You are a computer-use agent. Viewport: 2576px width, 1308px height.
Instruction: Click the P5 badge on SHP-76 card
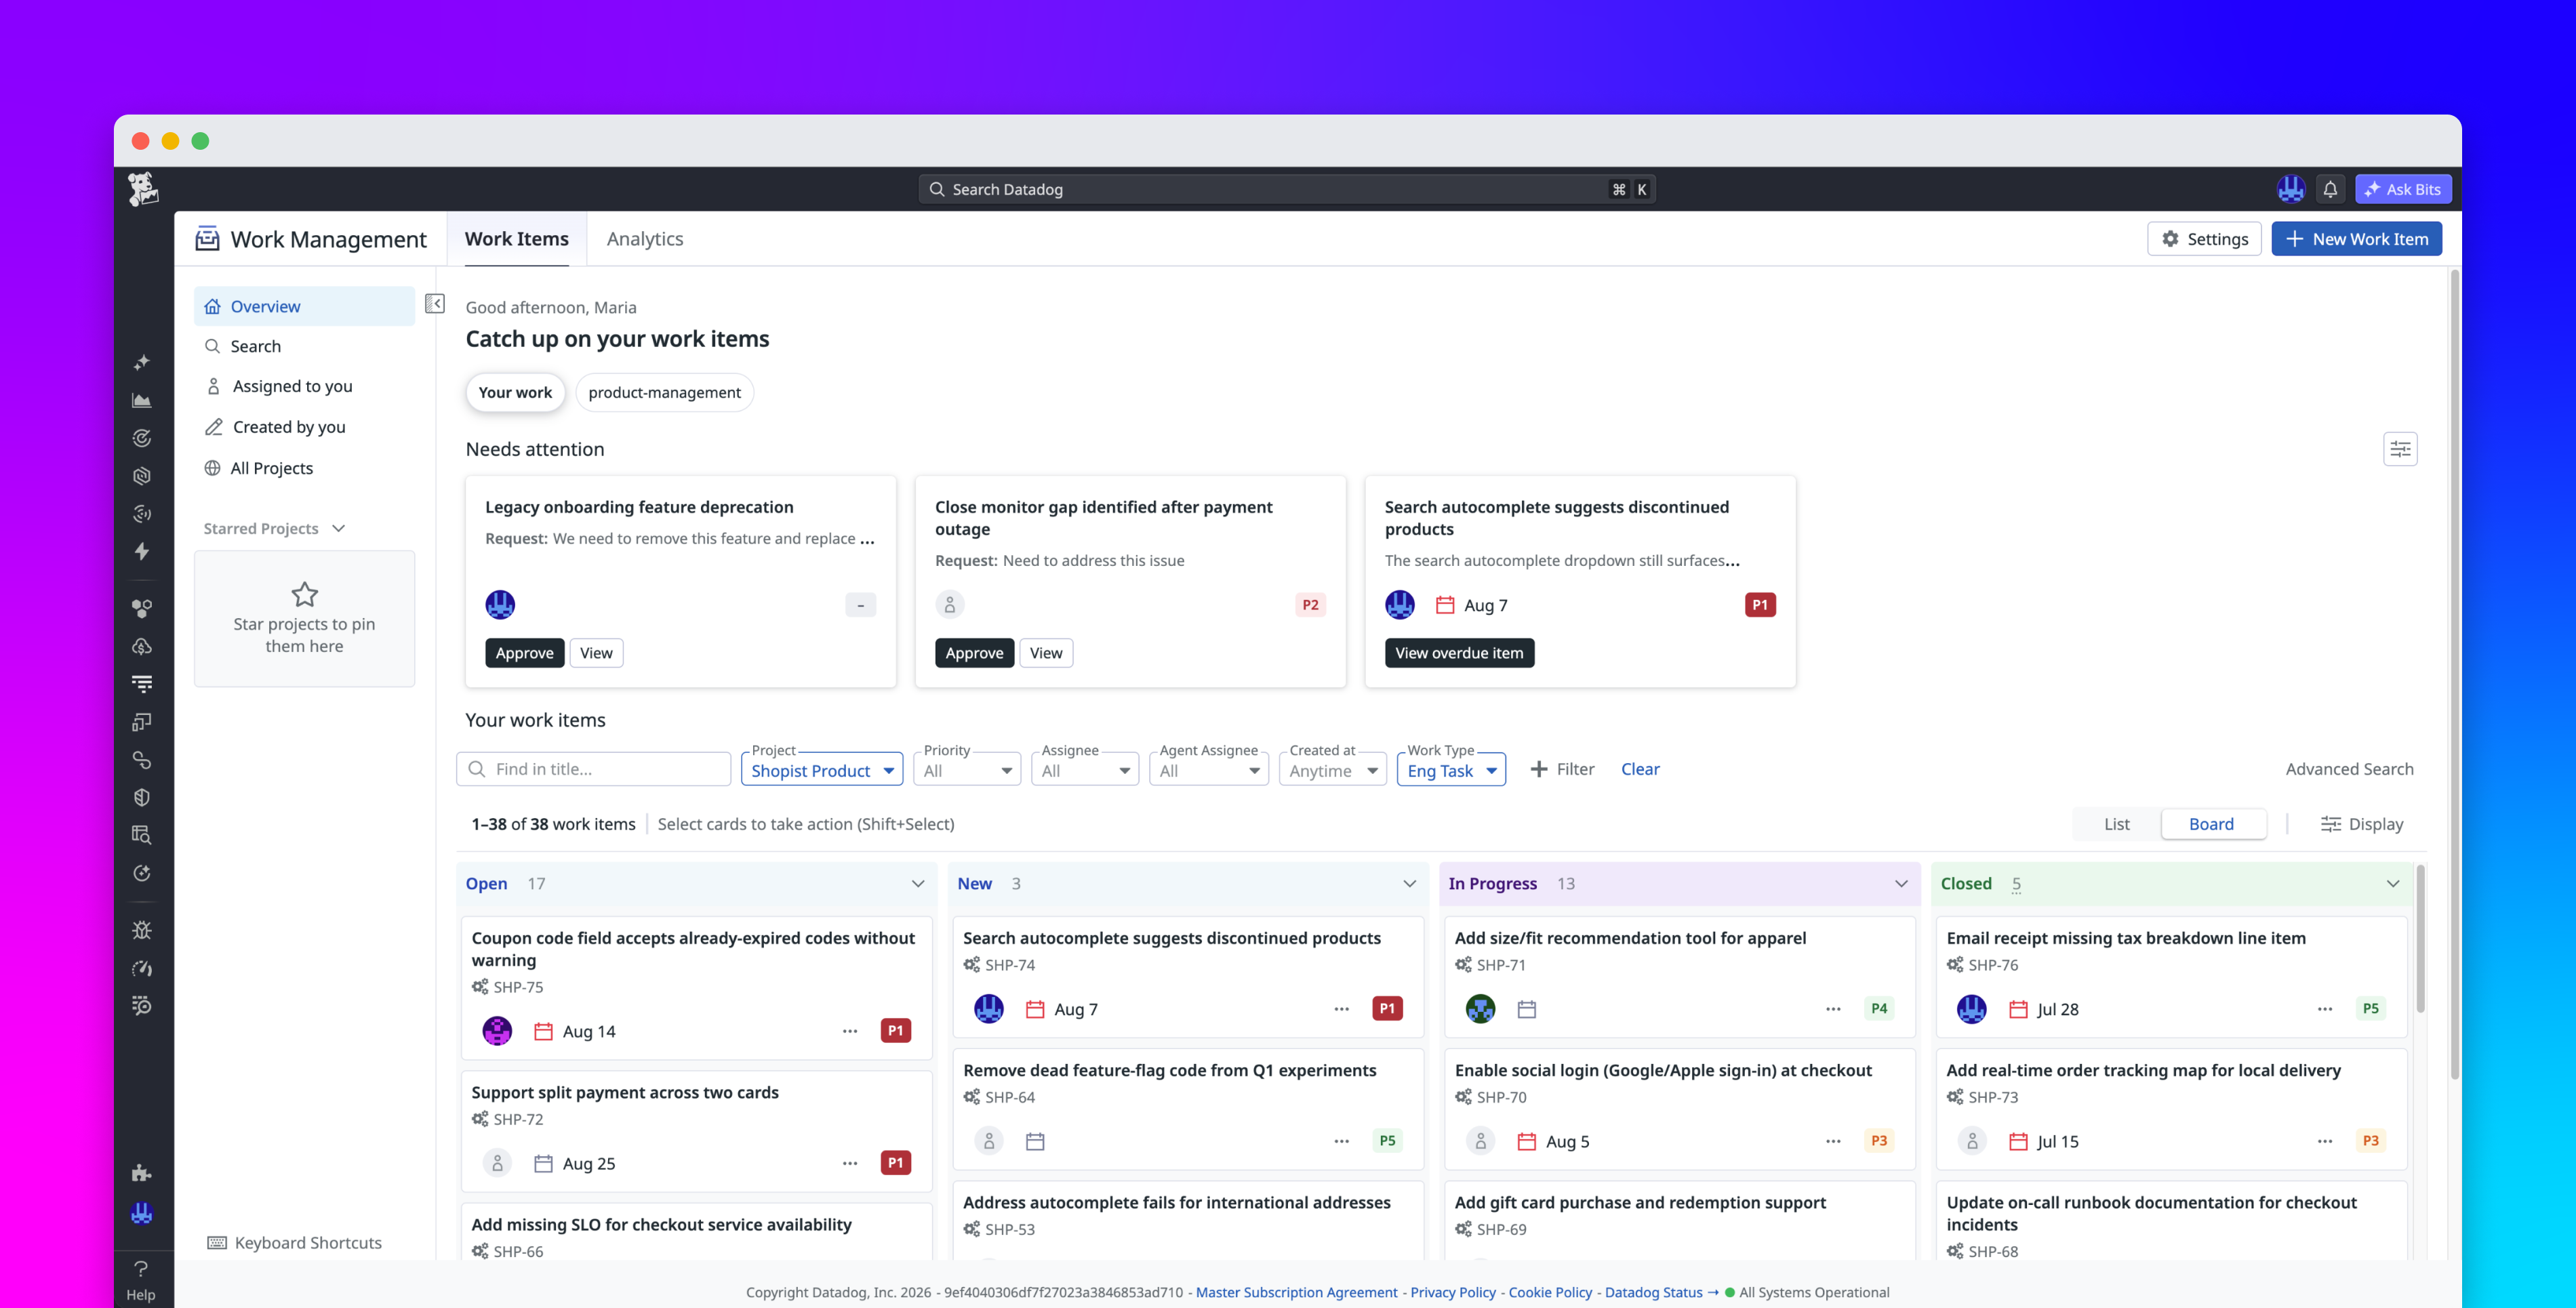click(2371, 1009)
